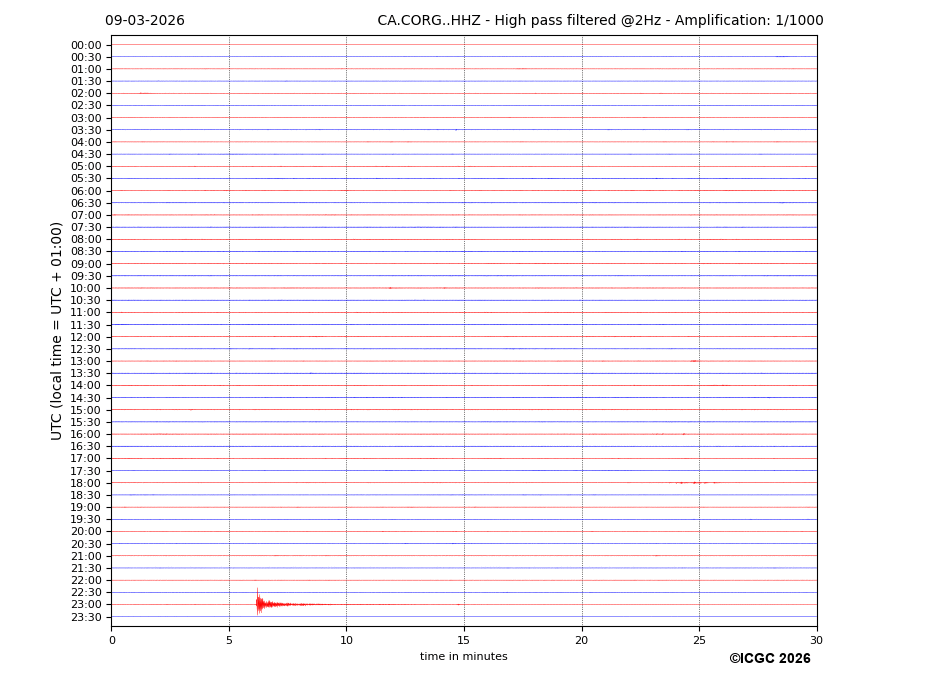Select the 00:00 time label

pos(86,45)
